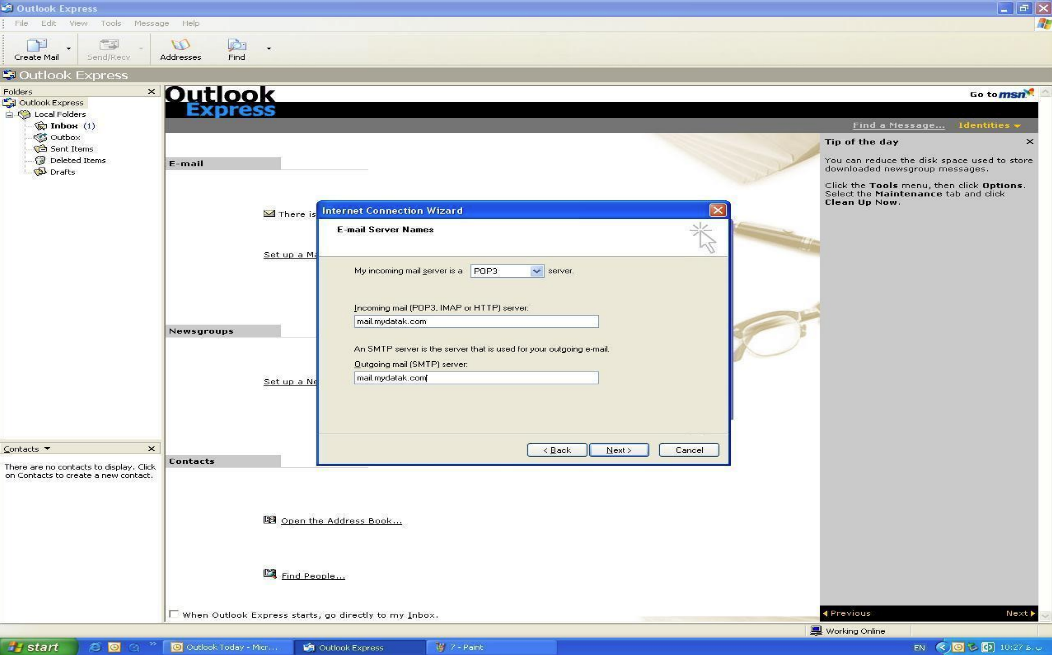This screenshot has height=655, width=1052.
Task: Click the Outlook Express banner bar icon
Action: point(9,75)
